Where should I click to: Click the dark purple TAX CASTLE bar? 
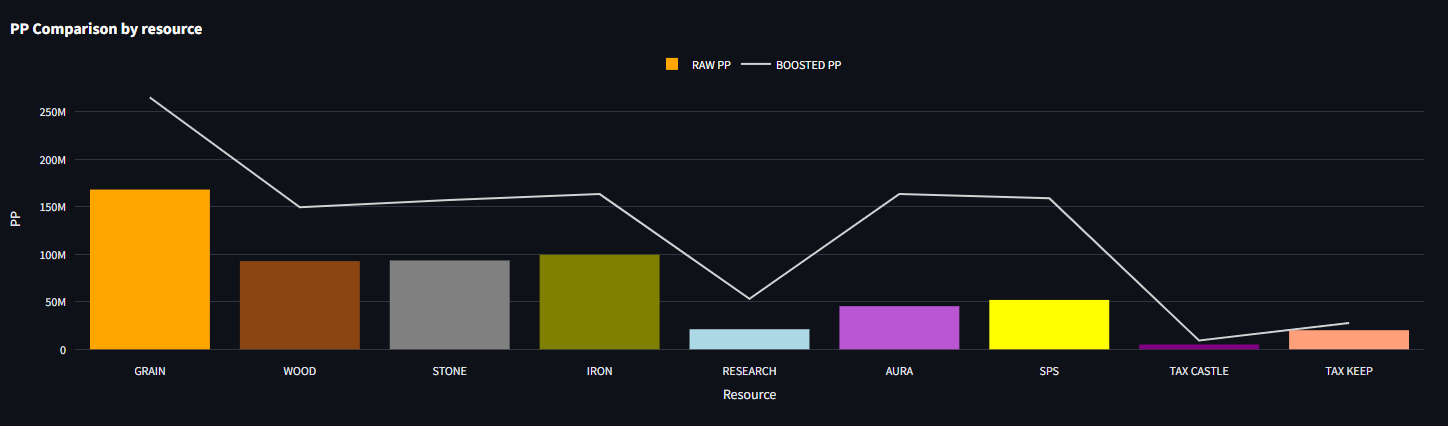pyautogui.click(x=1199, y=346)
